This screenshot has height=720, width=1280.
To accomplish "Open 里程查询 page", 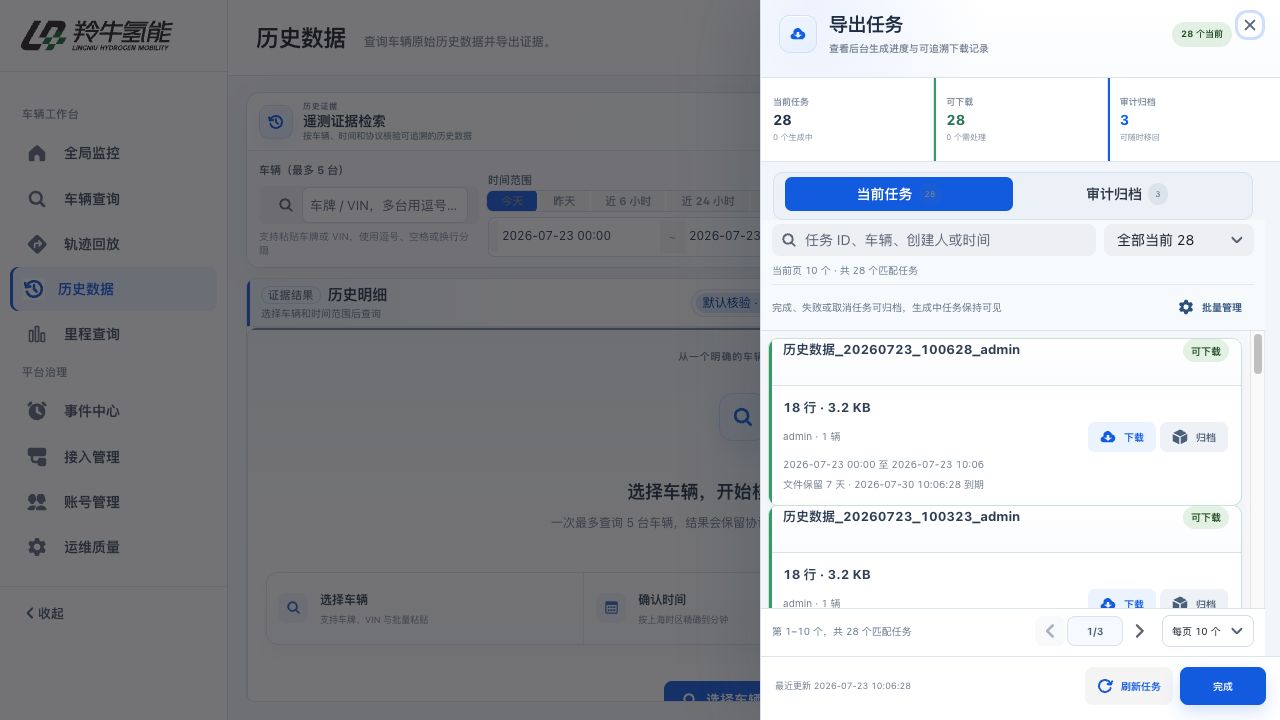I will 113,334.
